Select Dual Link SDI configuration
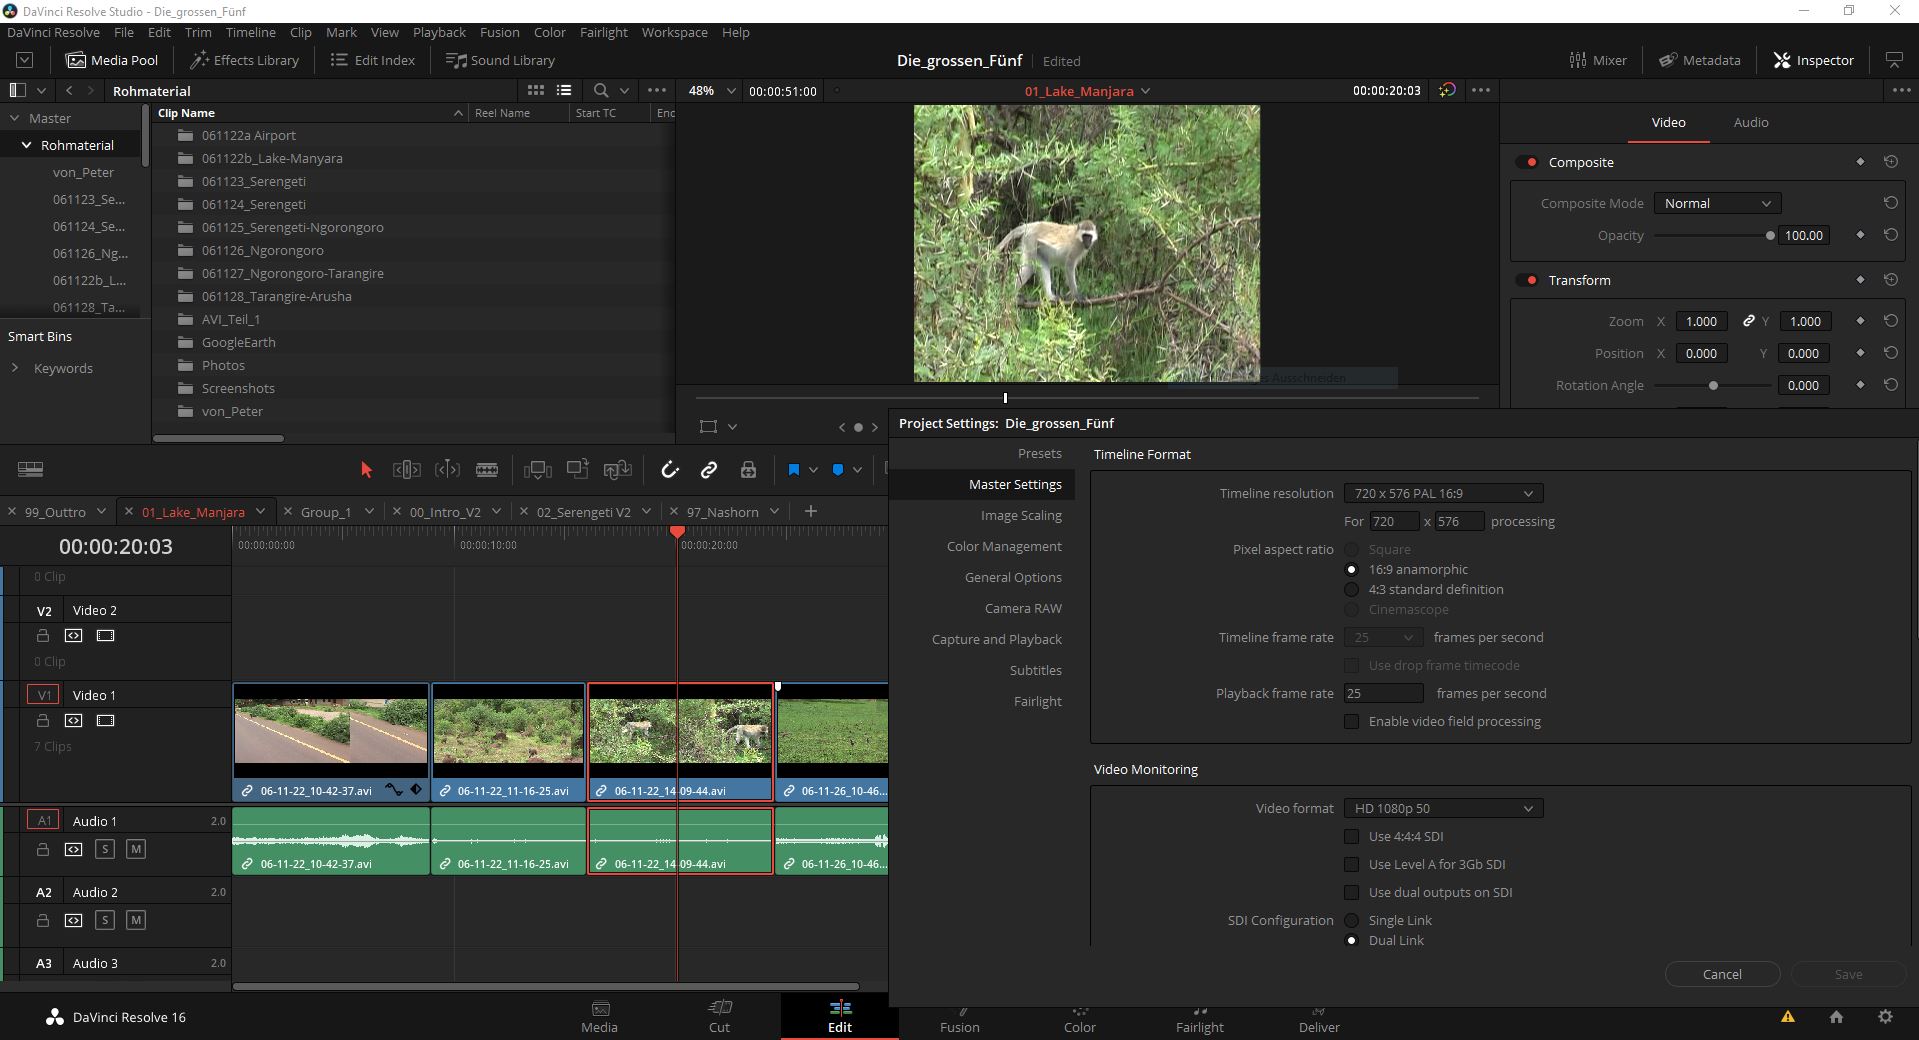This screenshot has height=1040, width=1919. tap(1351, 940)
